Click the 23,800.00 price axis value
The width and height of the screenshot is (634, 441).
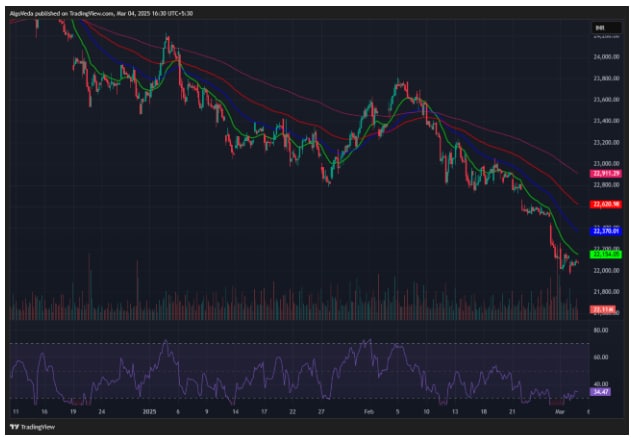606,78
